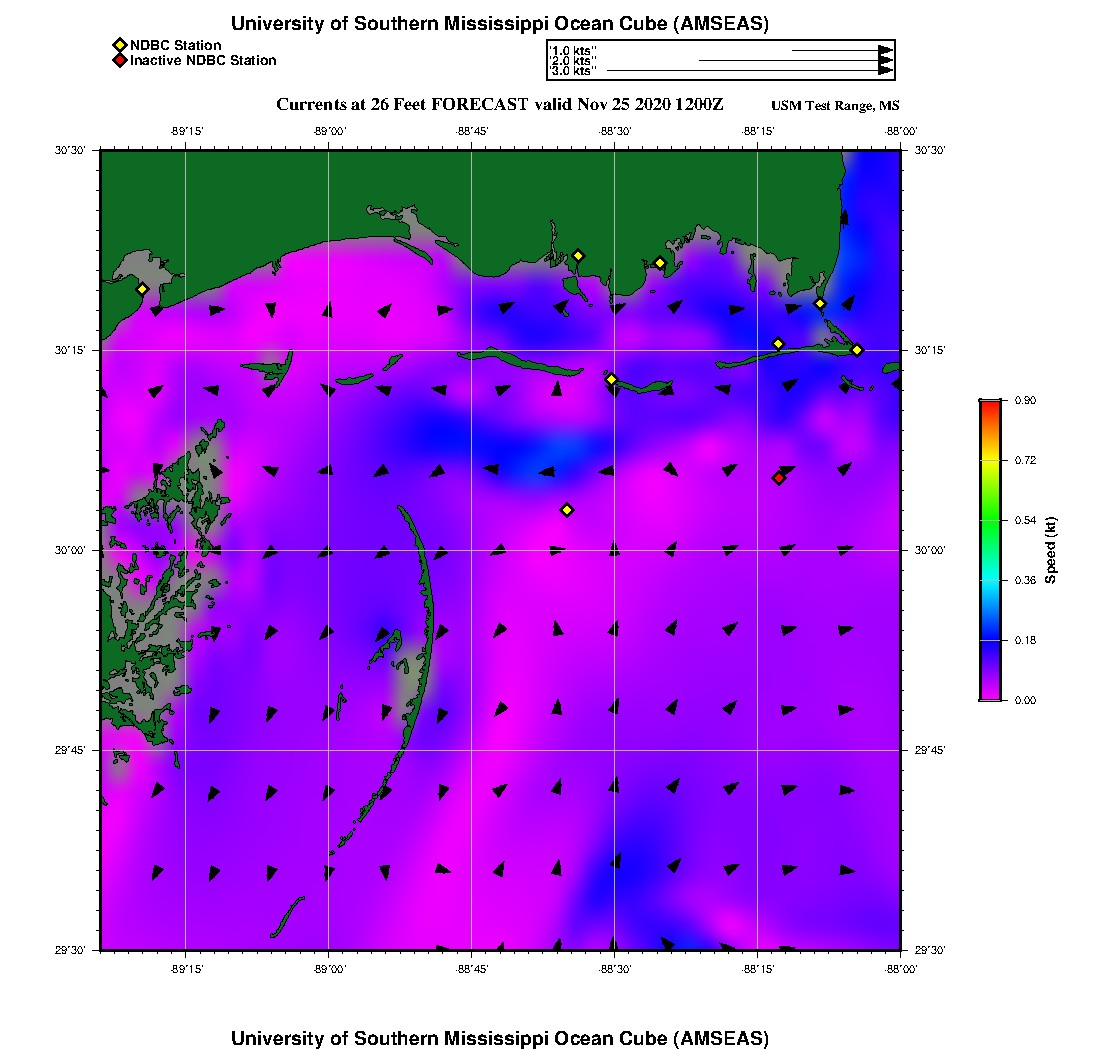1100x1050 pixels.
Task: Select the easternmost yellow station marker at 30°15'
Action: [x=857, y=350]
